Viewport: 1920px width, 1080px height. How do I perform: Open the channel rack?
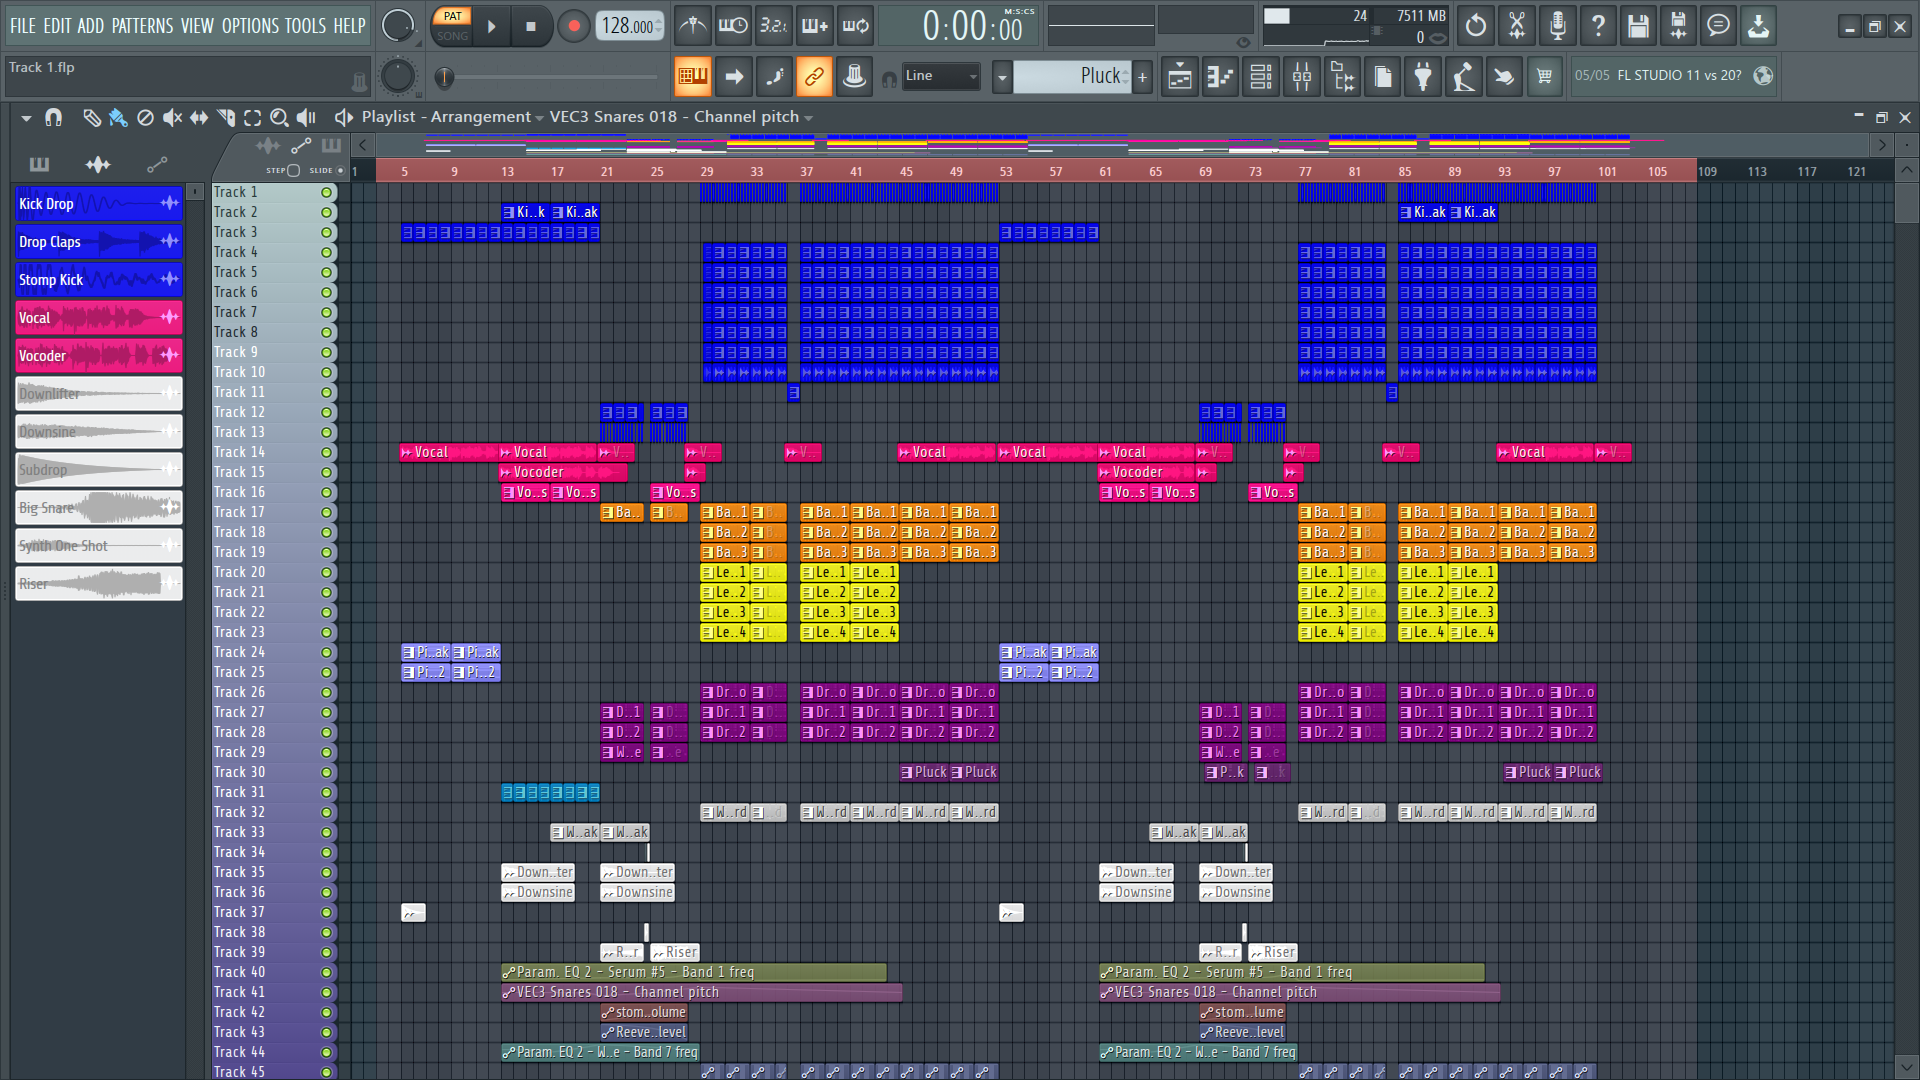[x=1261, y=77]
